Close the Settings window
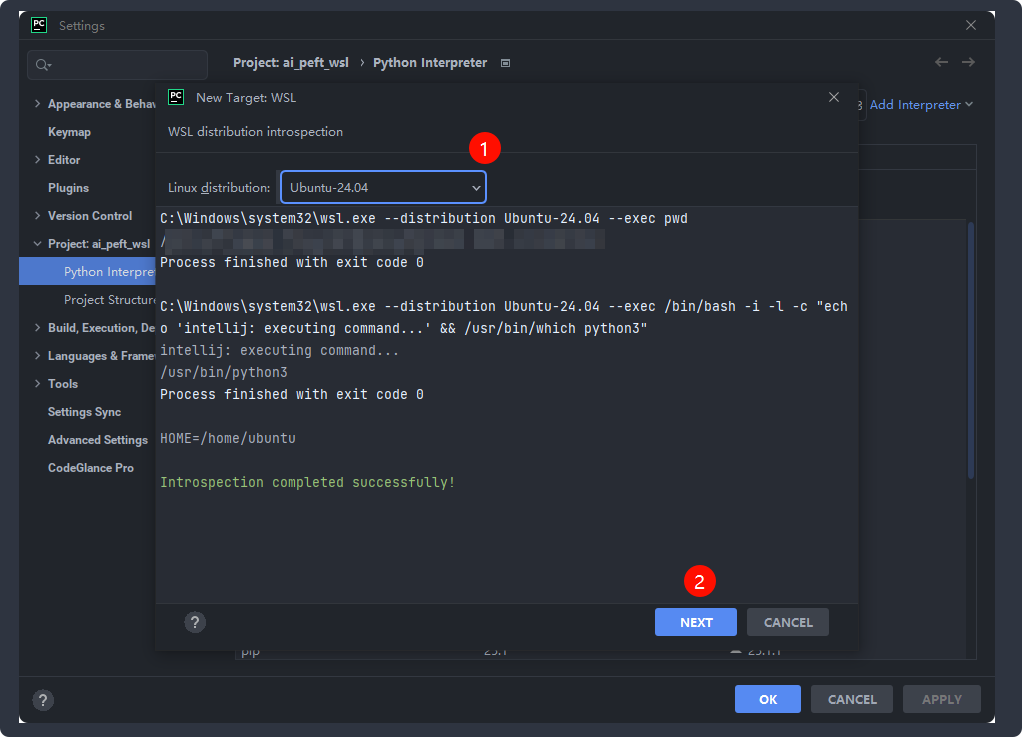Viewport: 1022px width, 737px height. (971, 25)
